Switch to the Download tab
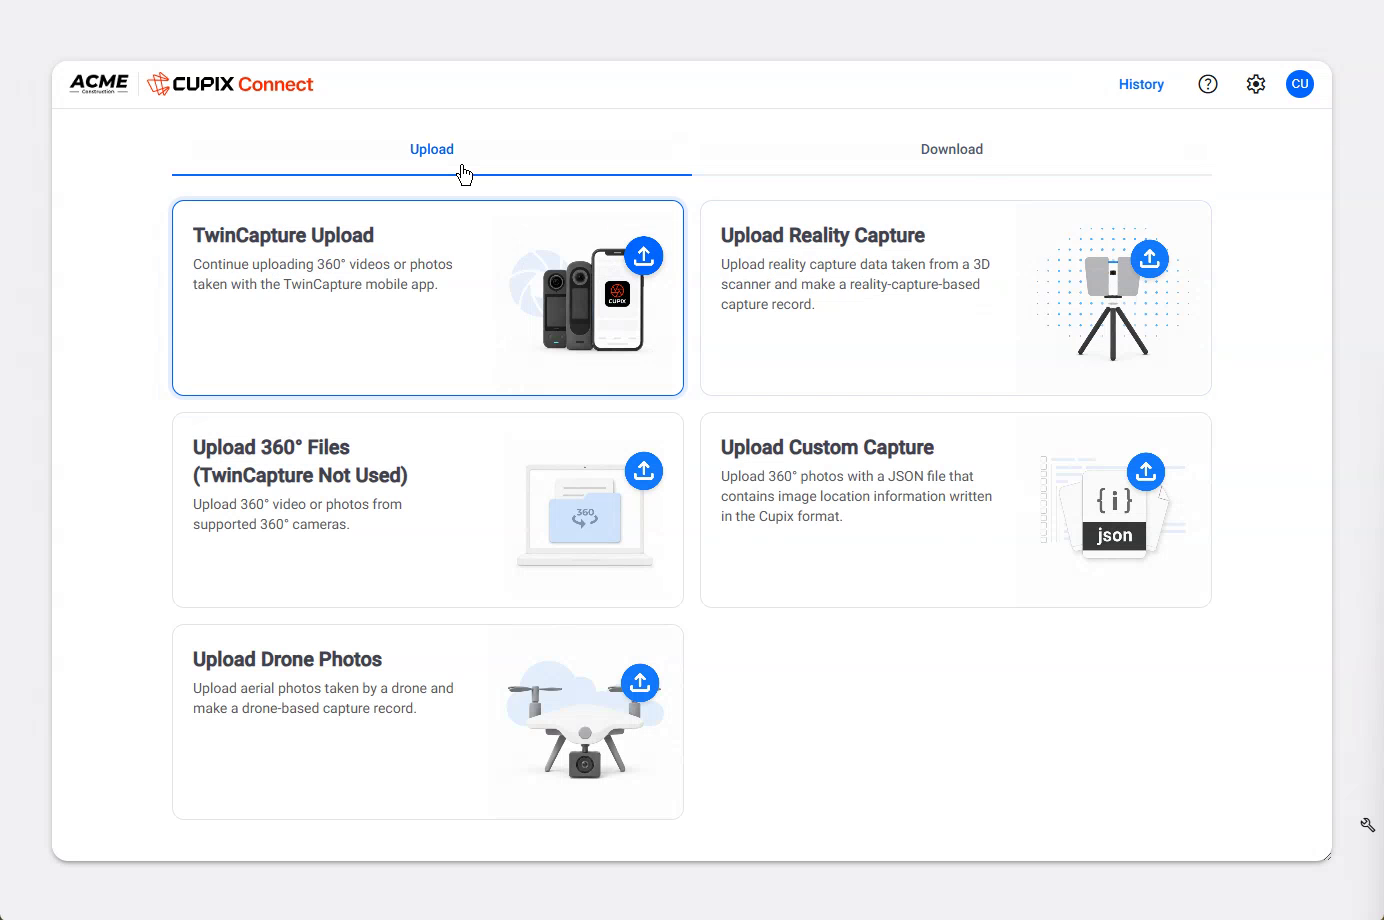1384x920 pixels. pyautogui.click(x=952, y=150)
